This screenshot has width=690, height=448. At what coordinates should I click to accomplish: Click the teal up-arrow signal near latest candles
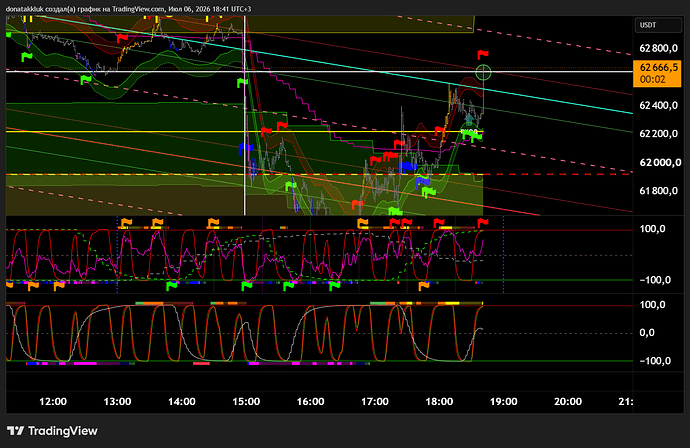click(x=470, y=118)
